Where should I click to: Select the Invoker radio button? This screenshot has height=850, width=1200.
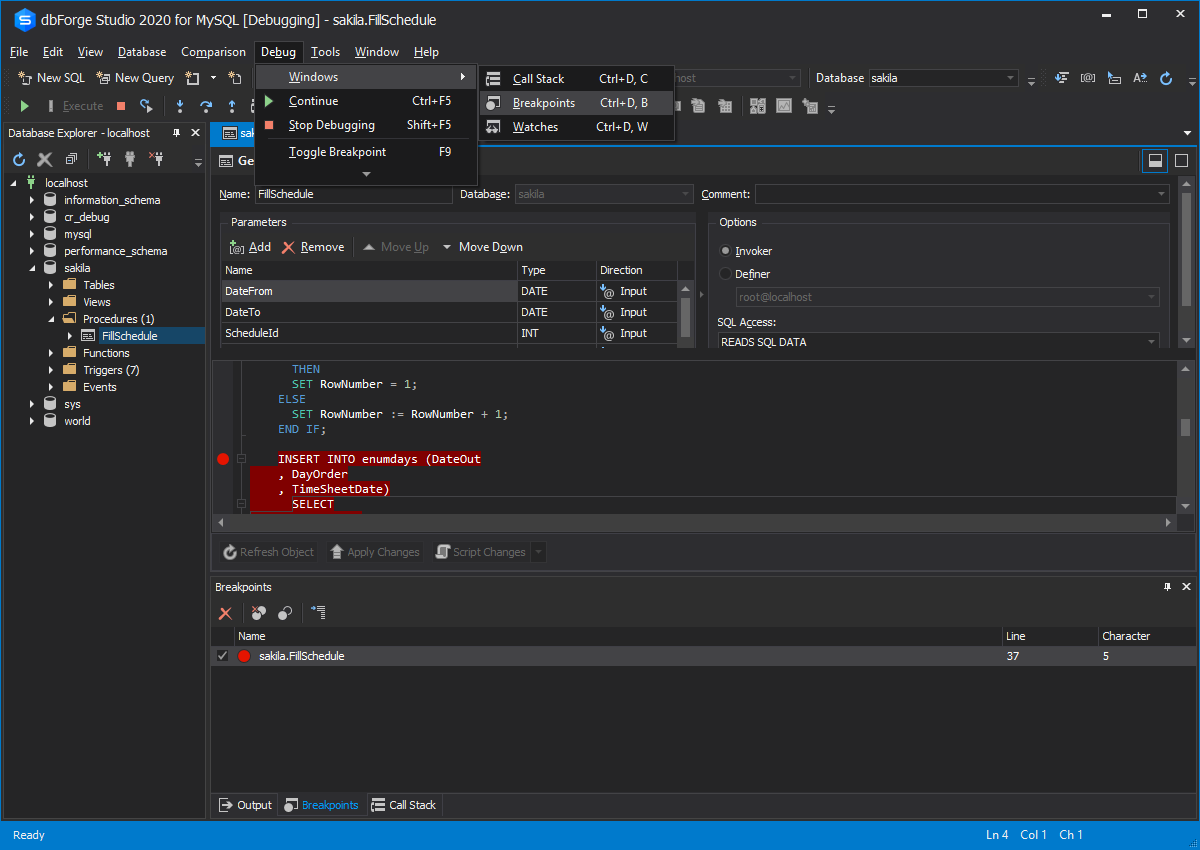[x=726, y=251]
